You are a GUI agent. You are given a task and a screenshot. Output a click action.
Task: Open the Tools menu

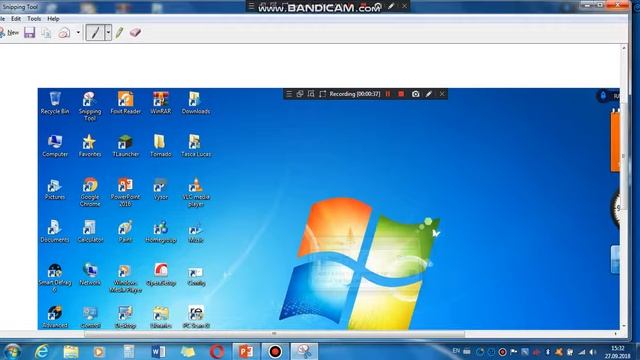coord(34,19)
